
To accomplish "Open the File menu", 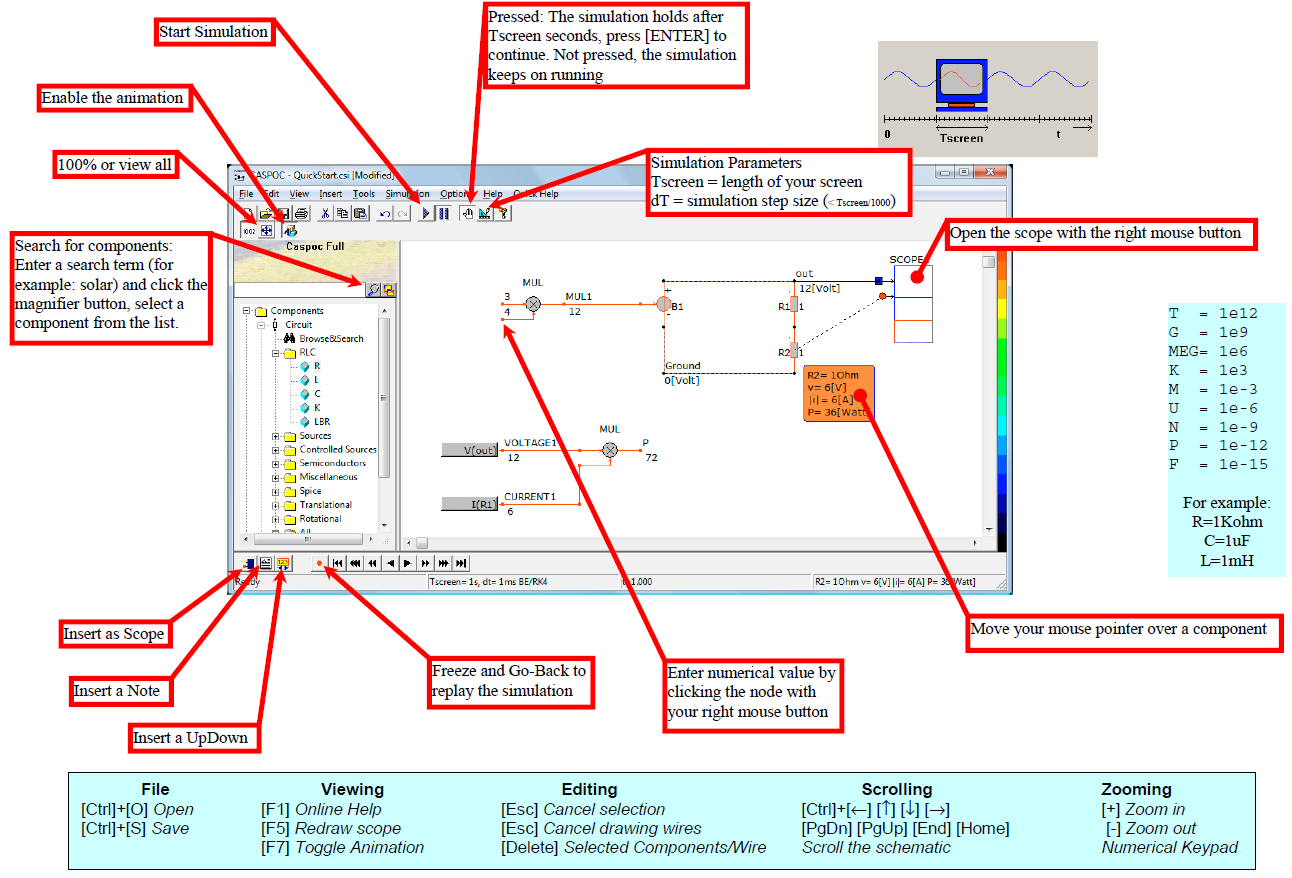I will 246,194.
